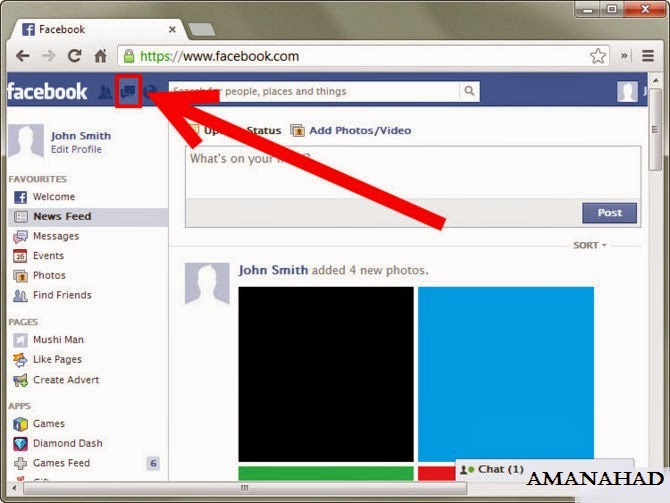The width and height of the screenshot is (670, 503).
Task: Click the Photos icon in sidebar
Action: coord(21,276)
